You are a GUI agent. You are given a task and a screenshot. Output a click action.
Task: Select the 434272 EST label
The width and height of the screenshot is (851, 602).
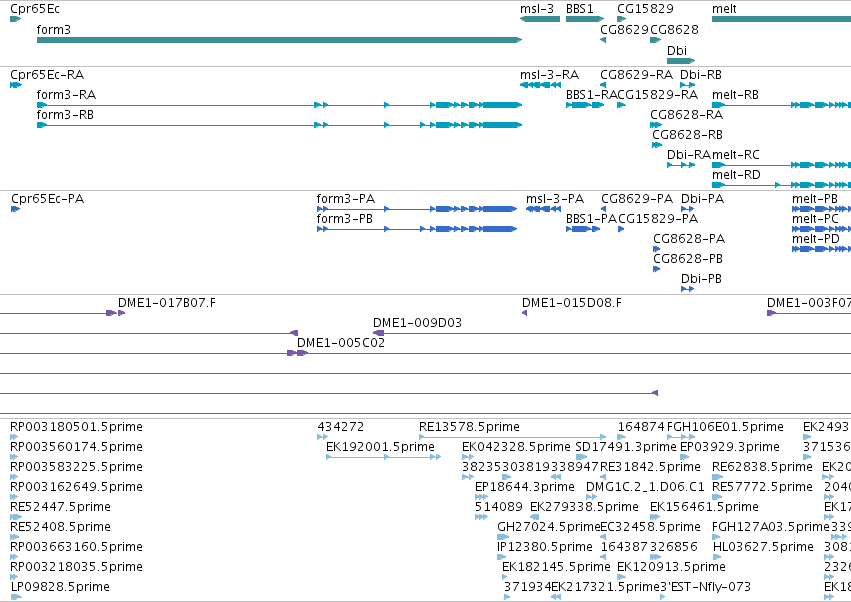coord(340,427)
